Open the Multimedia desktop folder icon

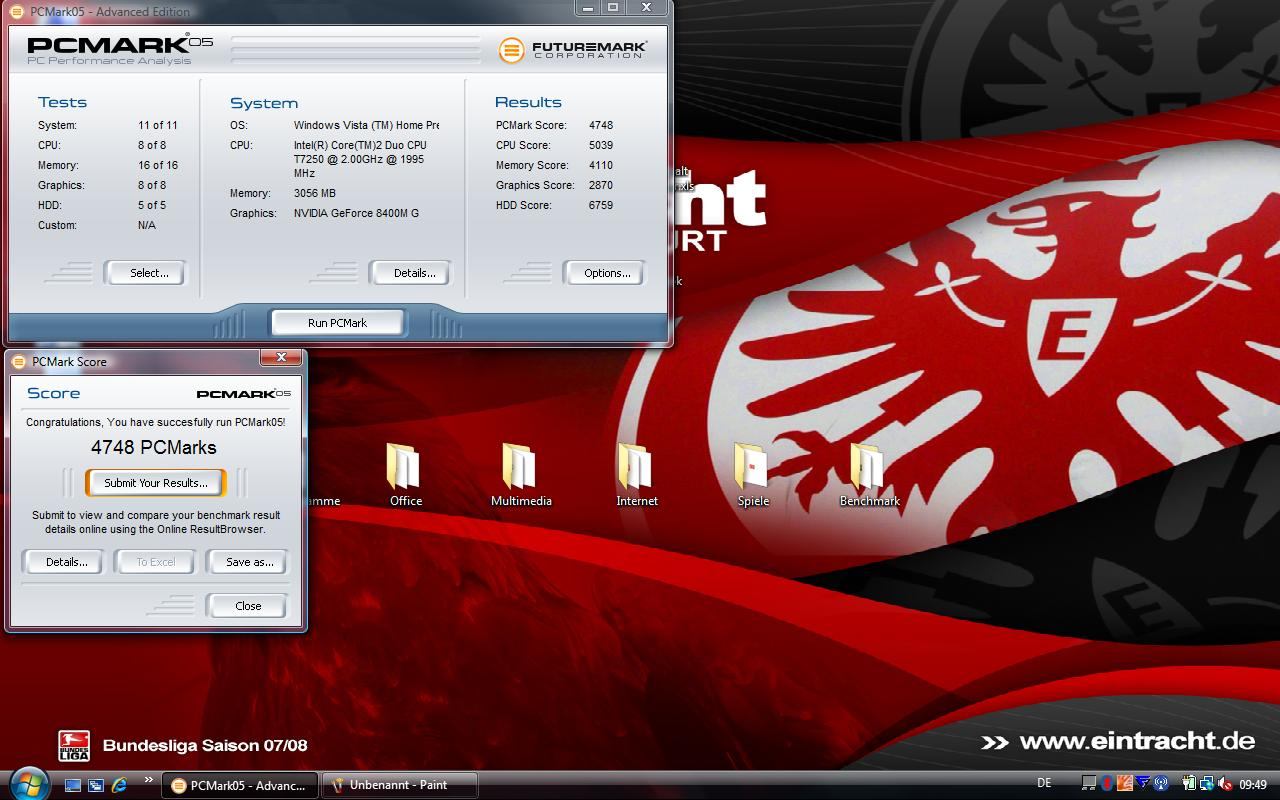[x=521, y=474]
